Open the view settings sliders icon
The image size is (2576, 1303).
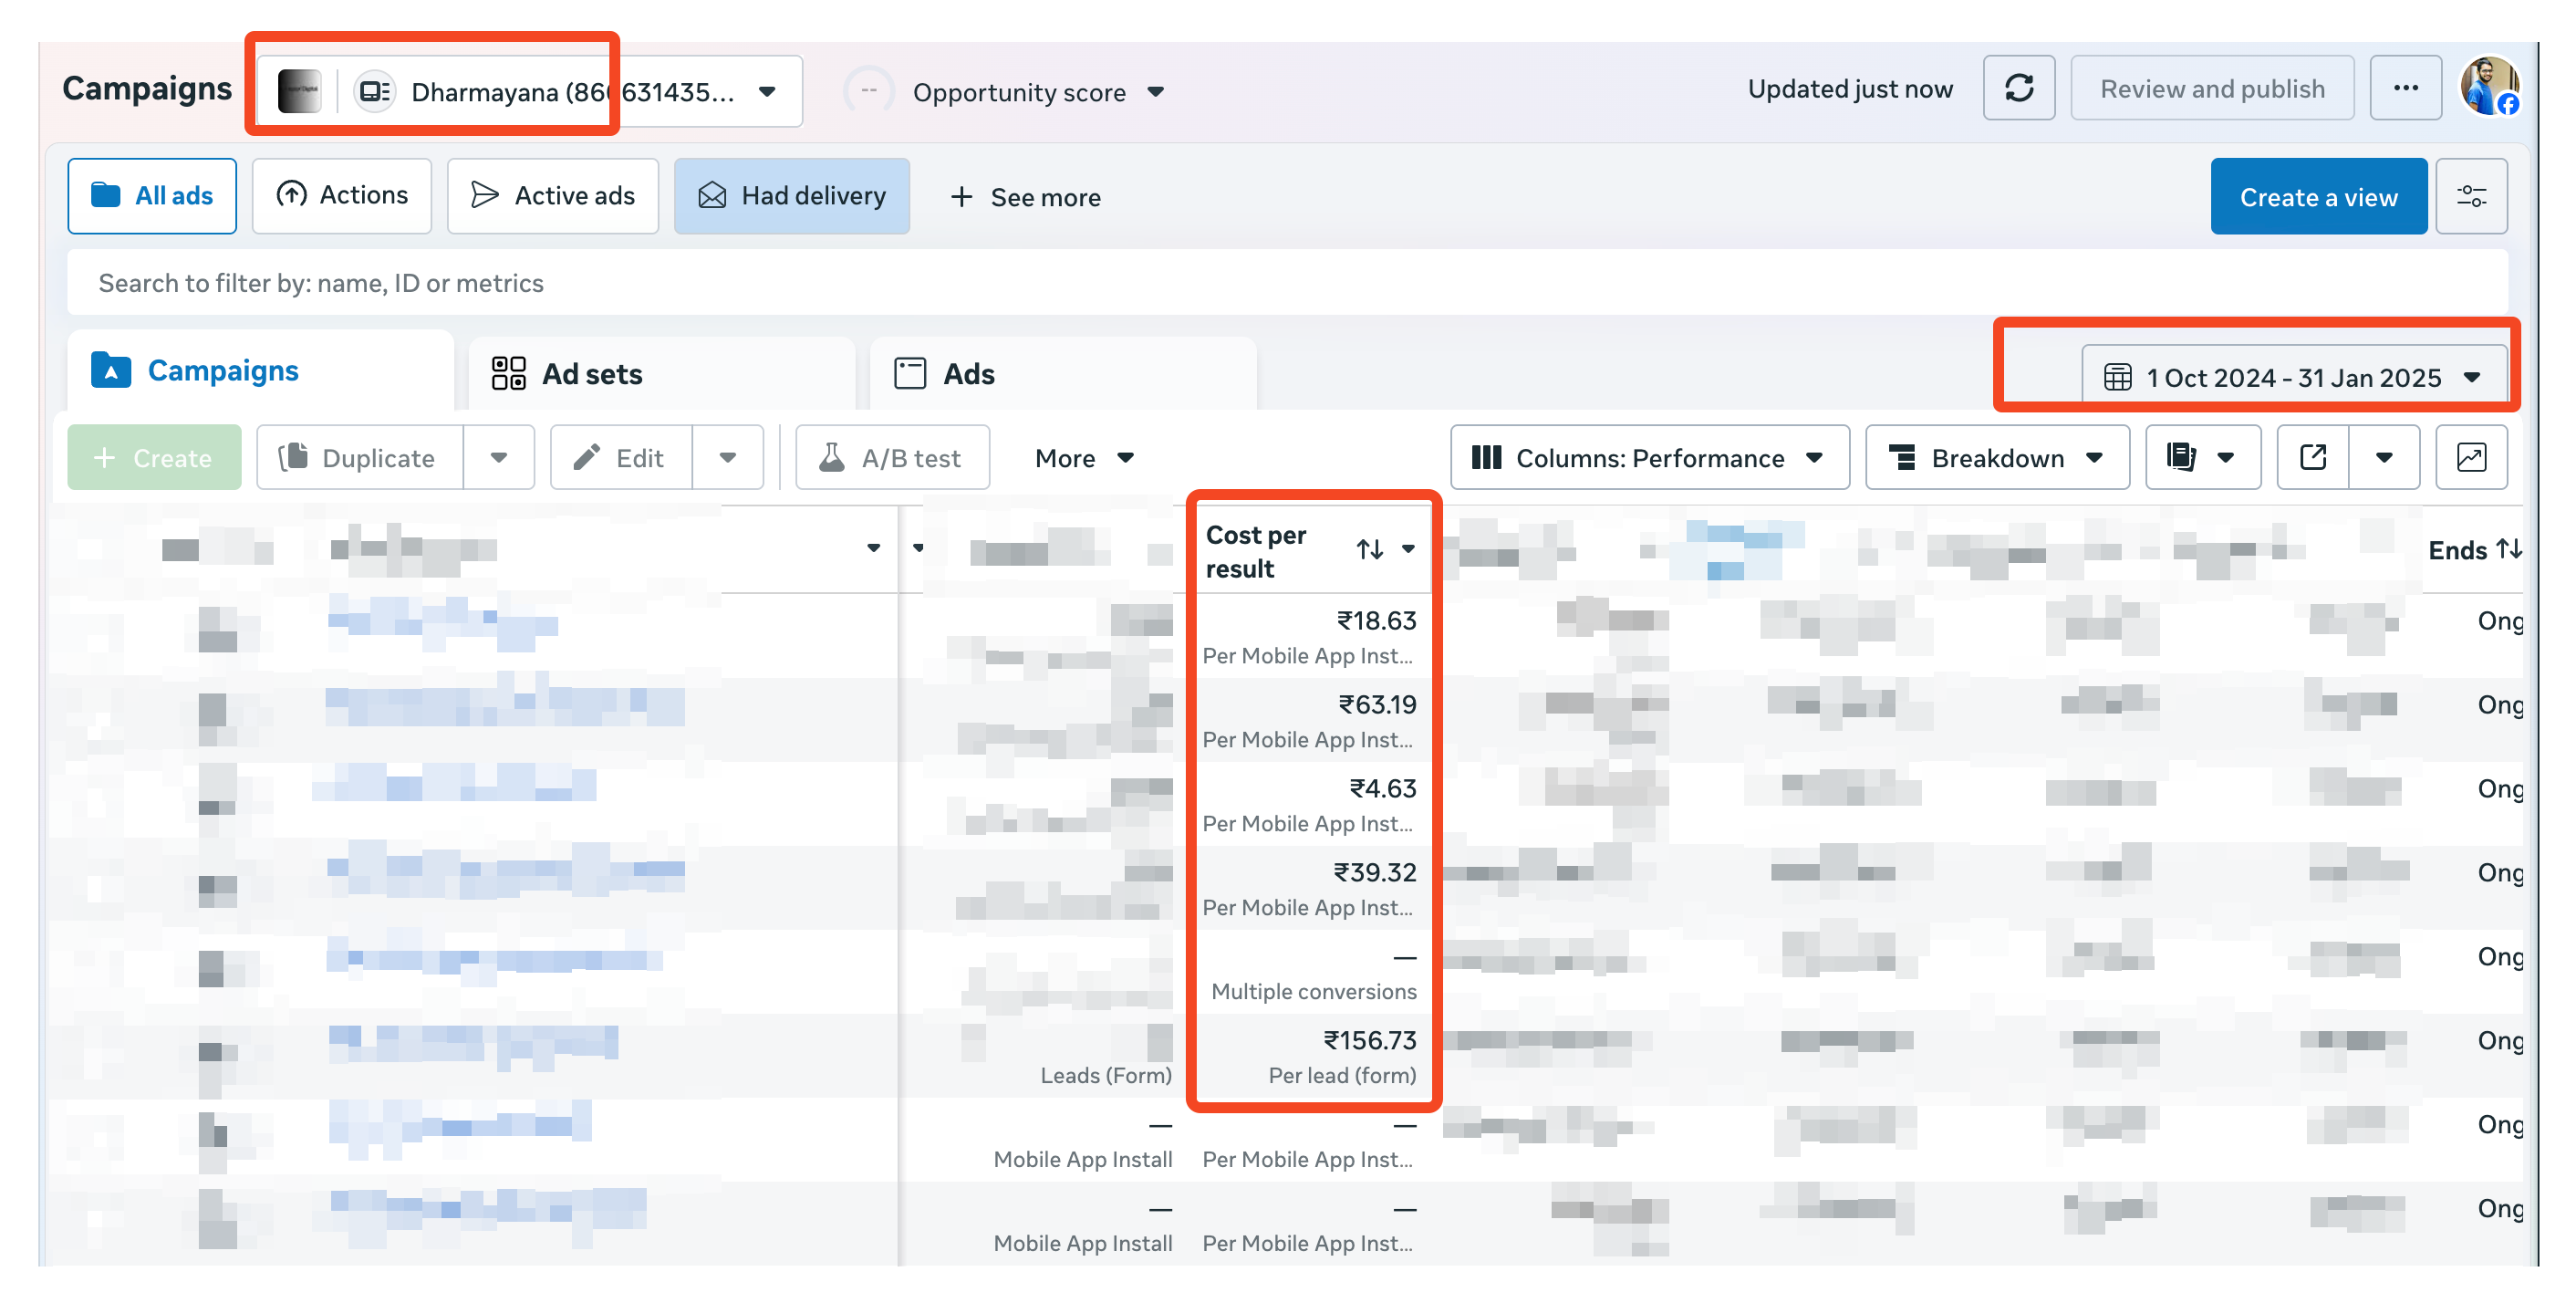(2471, 197)
